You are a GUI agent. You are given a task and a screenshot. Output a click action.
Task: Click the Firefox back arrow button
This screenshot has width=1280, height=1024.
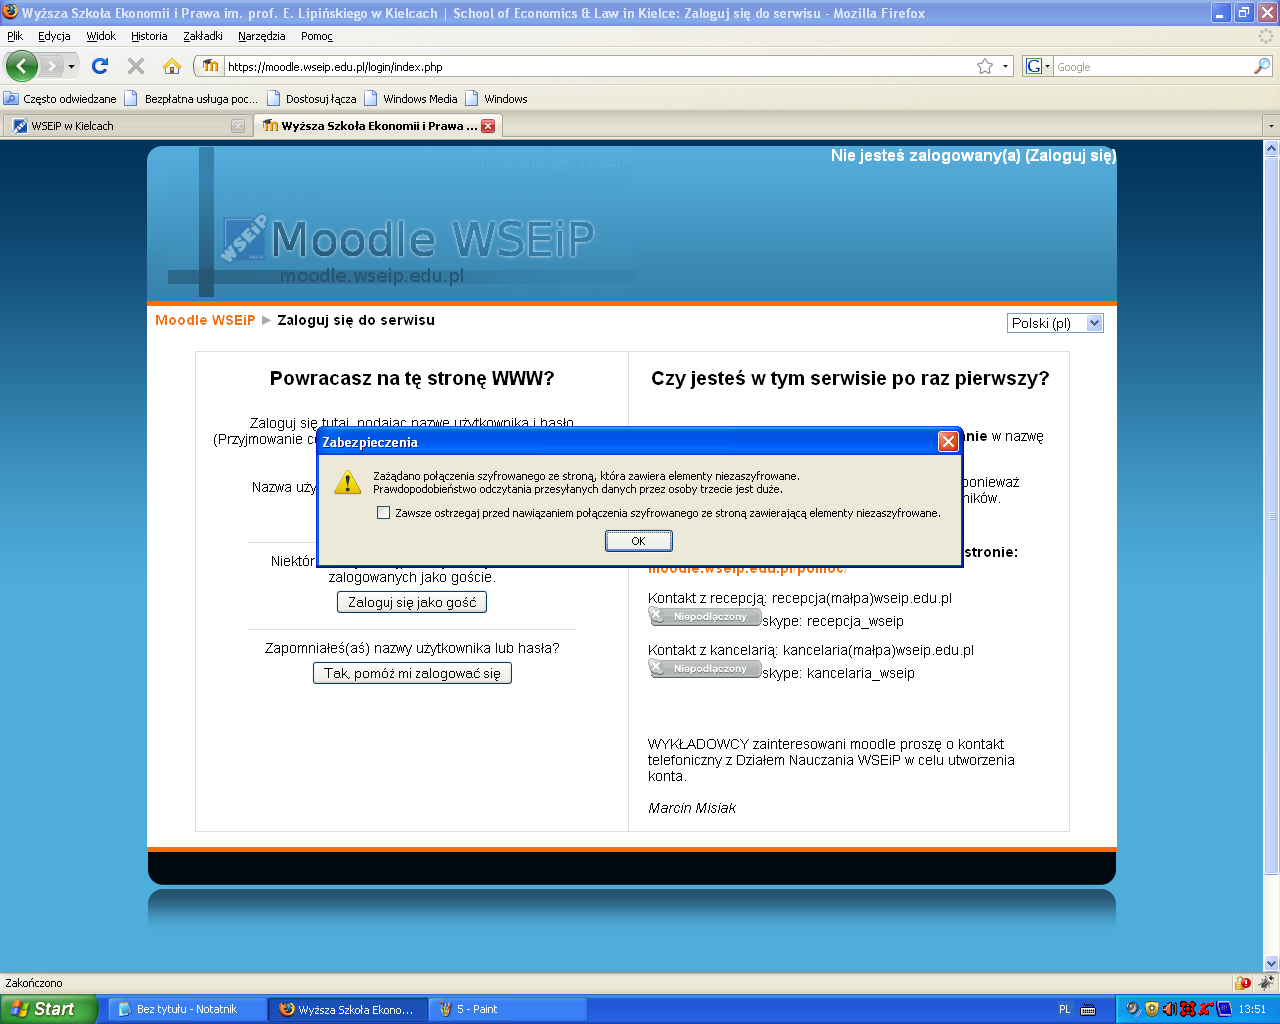click(x=21, y=66)
